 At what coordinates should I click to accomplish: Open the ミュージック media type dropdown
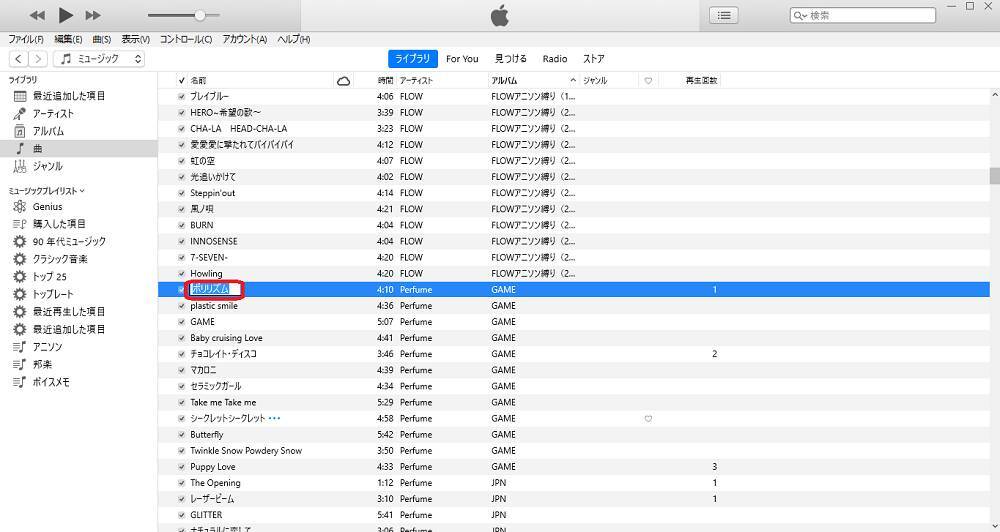pyautogui.click(x=100, y=59)
